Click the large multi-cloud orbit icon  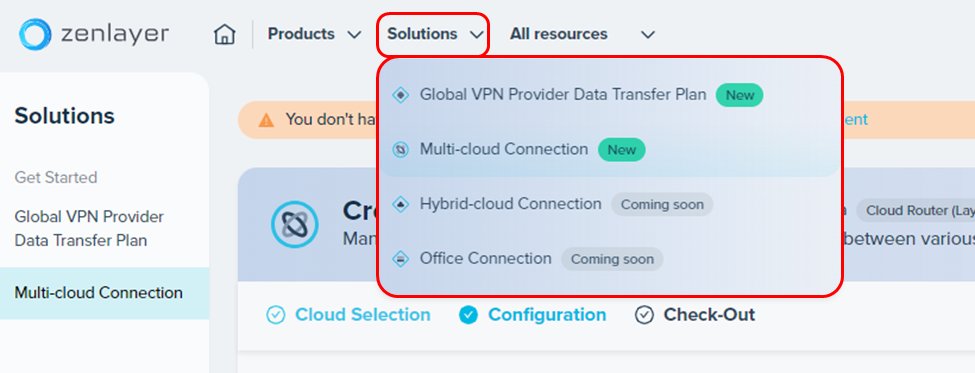[x=295, y=224]
